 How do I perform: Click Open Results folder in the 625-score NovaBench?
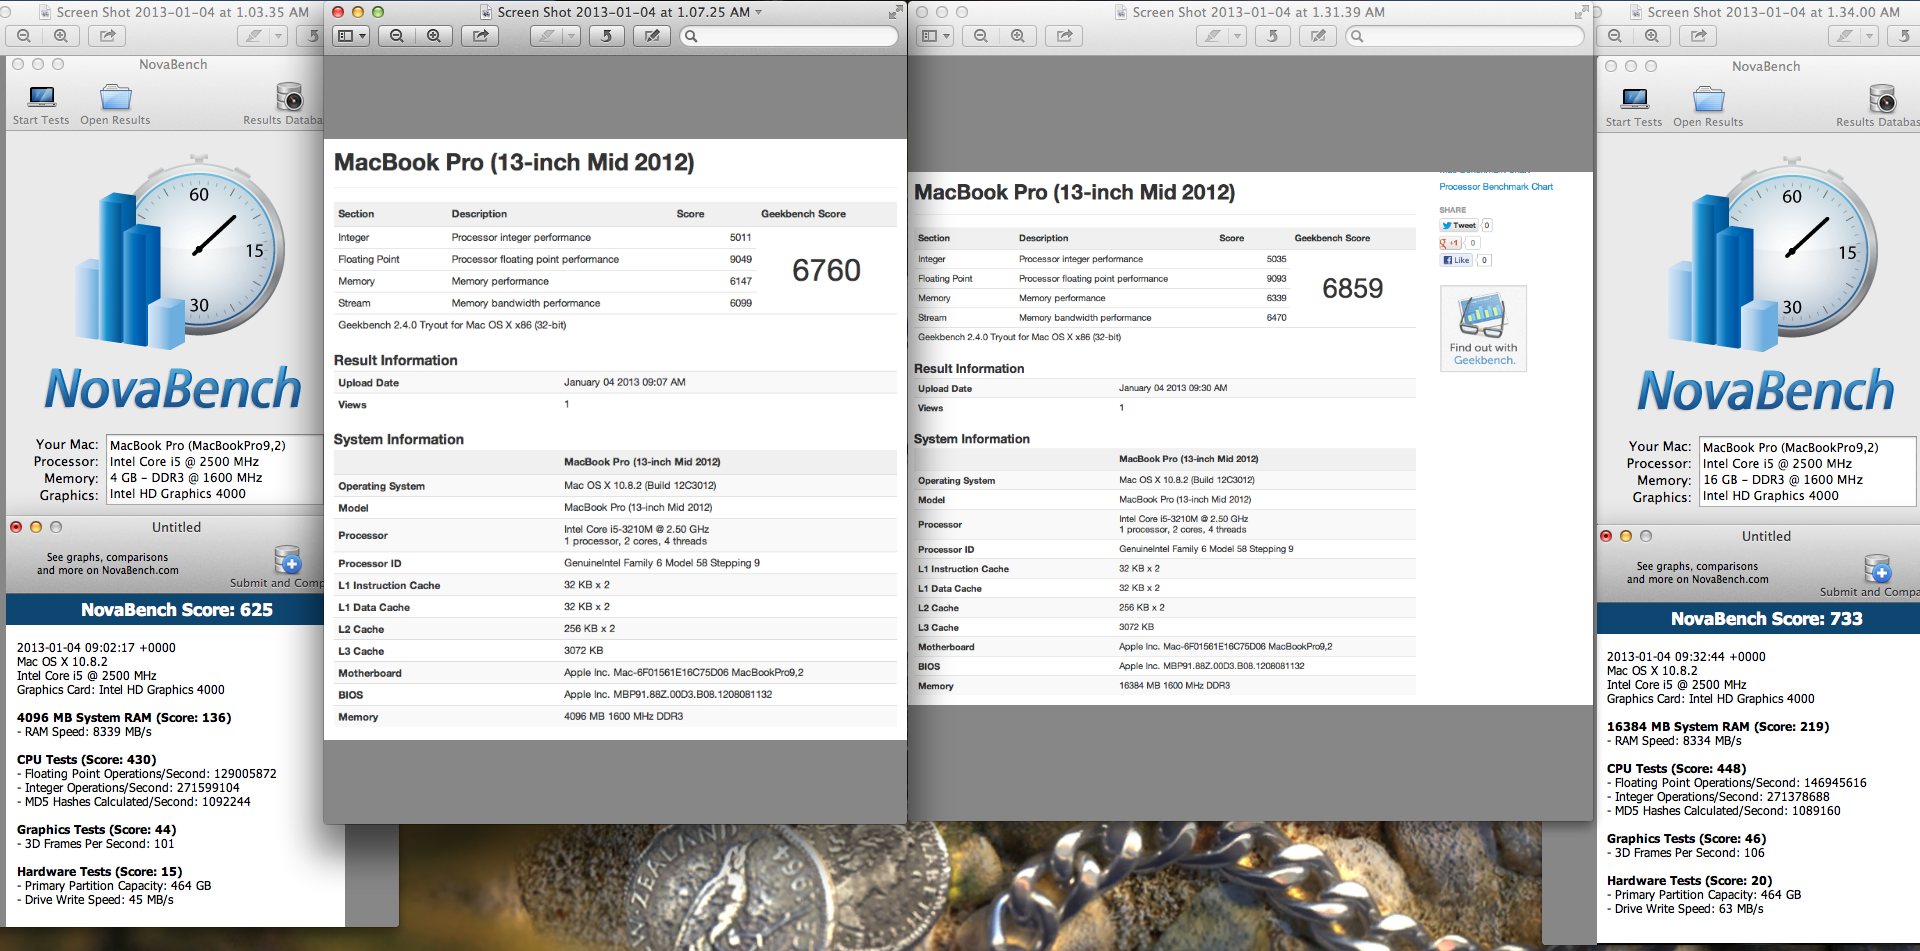[116, 98]
